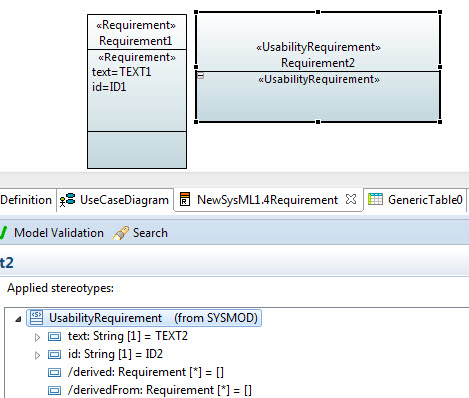Click the NewSysML1.4Requirement diagram icon
The height and width of the screenshot is (398, 469).
(x=185, y=199)
